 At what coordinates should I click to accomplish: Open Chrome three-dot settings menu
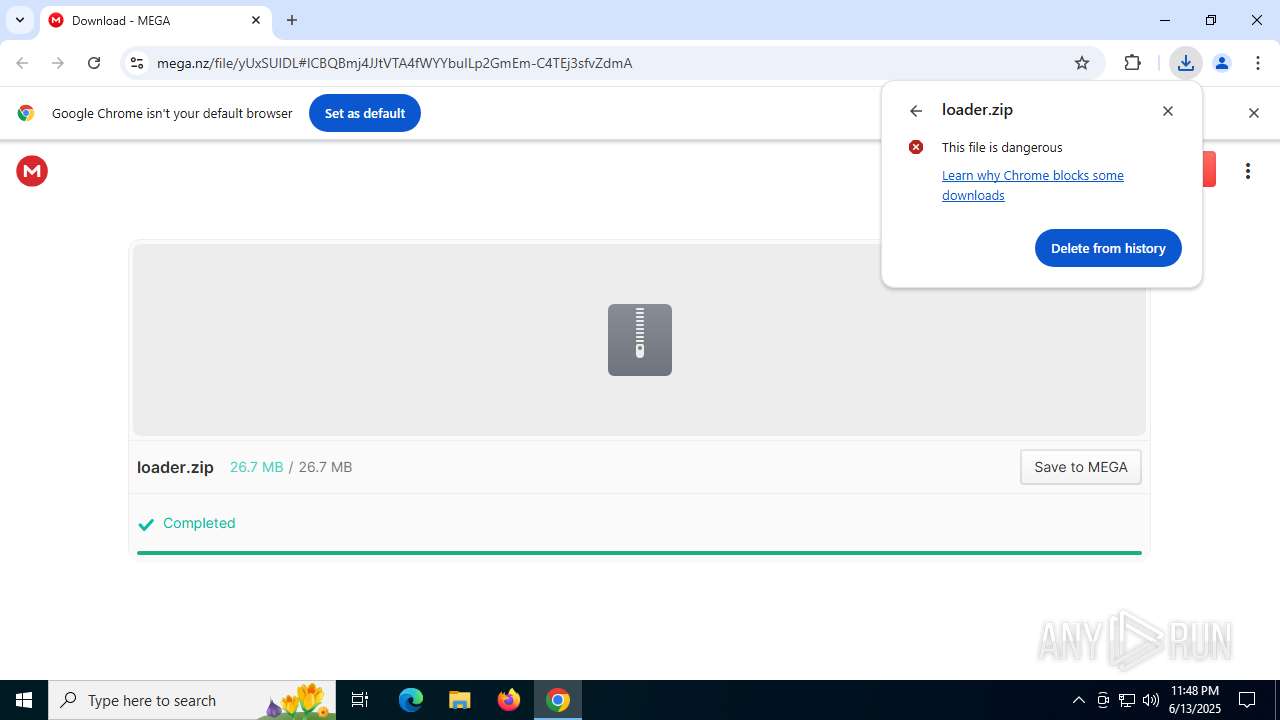(x=1257, y=63)
